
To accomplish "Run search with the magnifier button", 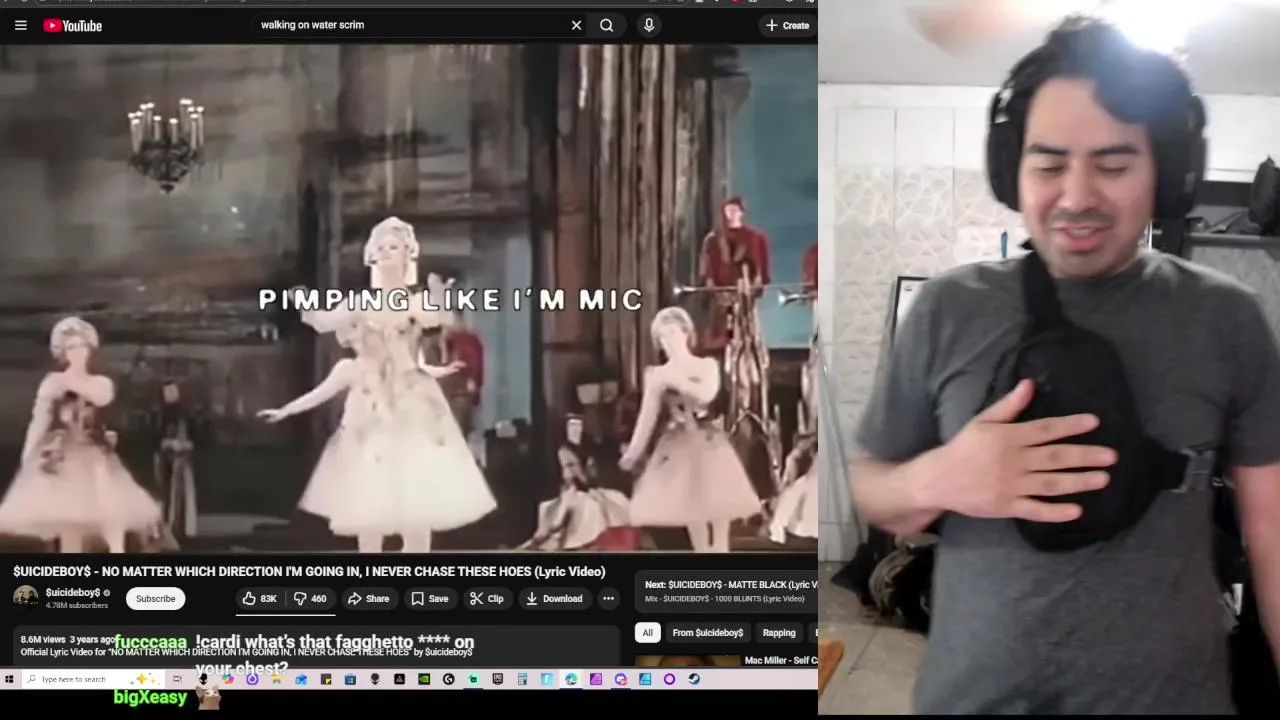I will (607, 25).
